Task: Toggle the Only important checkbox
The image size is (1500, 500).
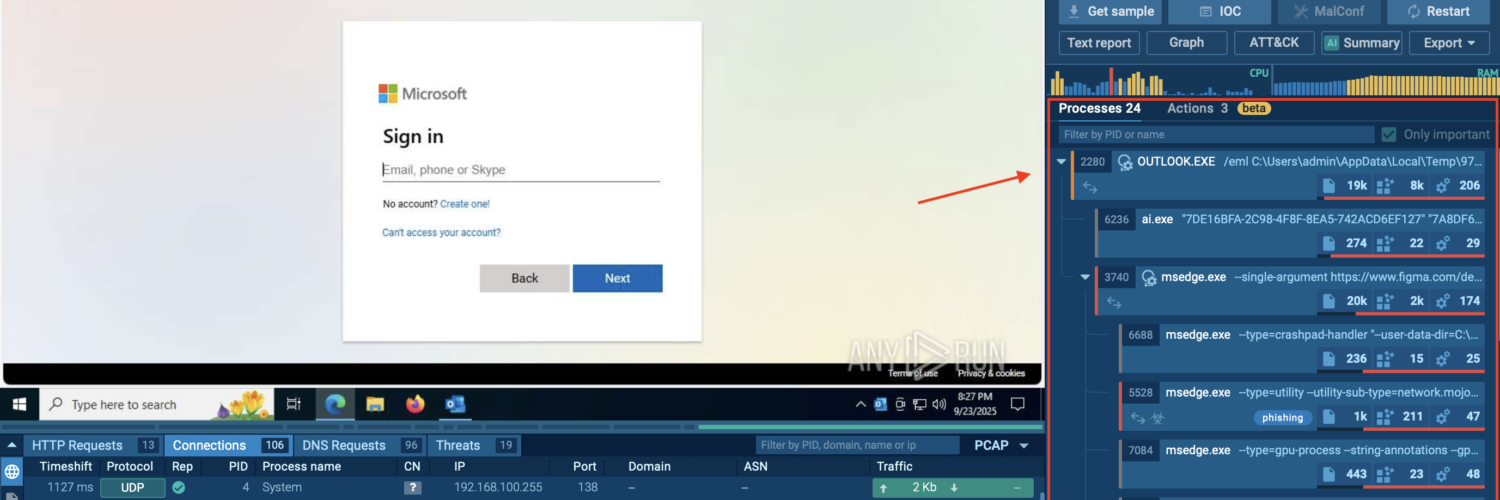Action: 1388,134
